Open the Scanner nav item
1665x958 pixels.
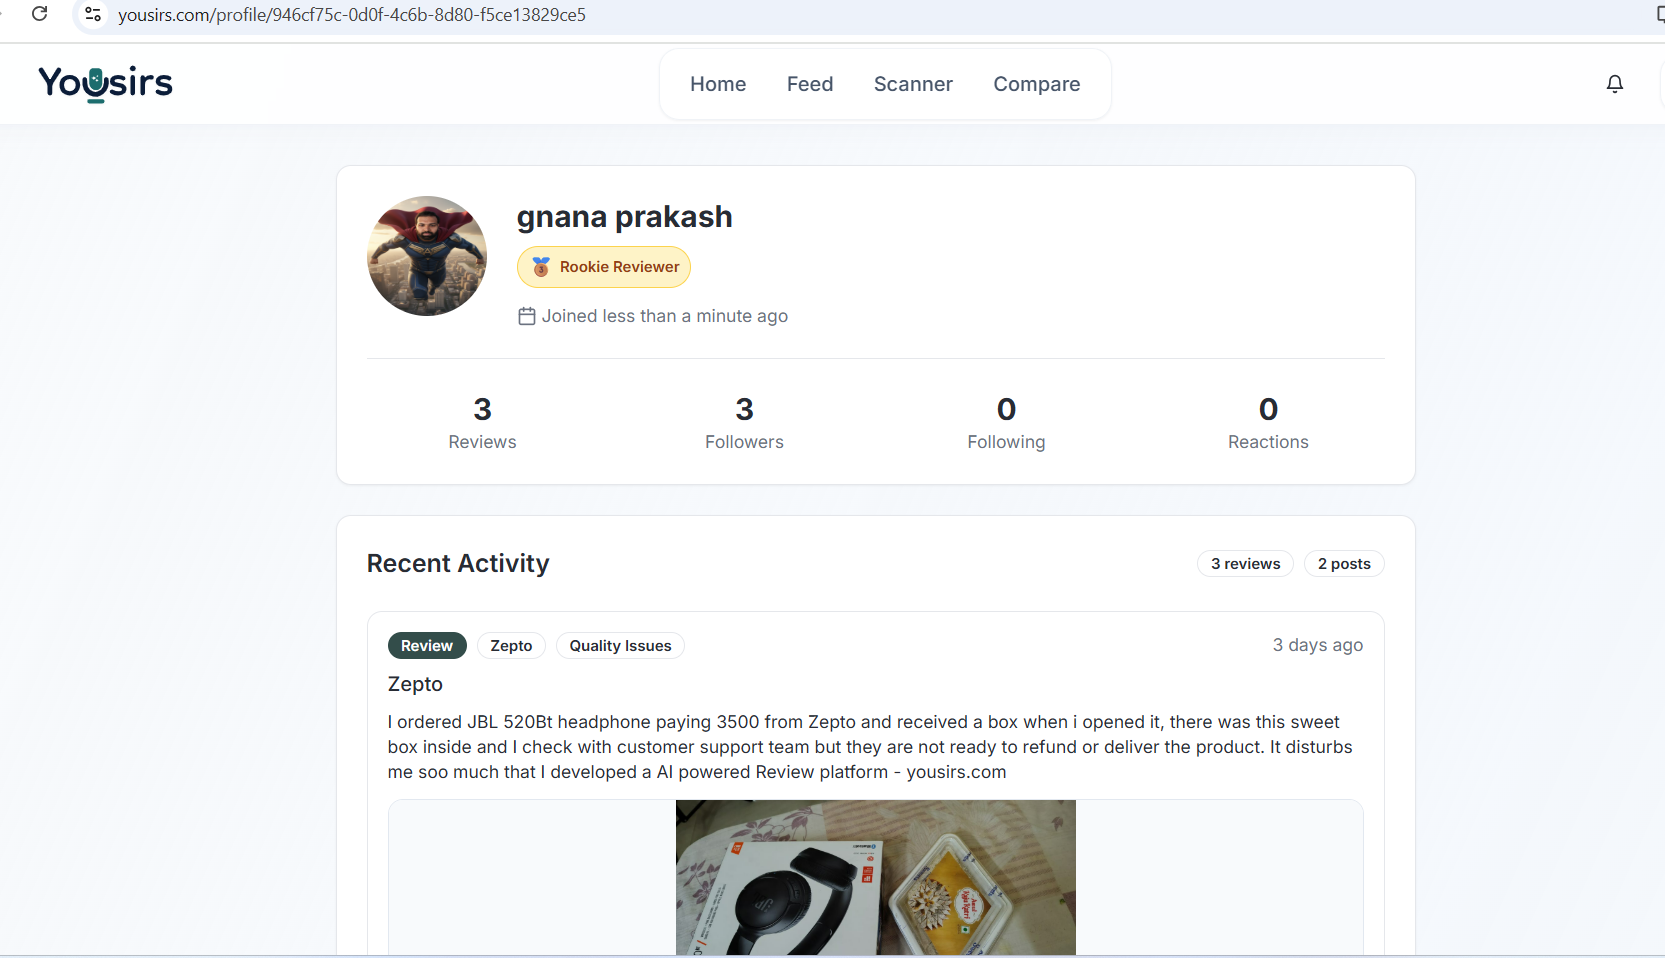coord(913,84)
